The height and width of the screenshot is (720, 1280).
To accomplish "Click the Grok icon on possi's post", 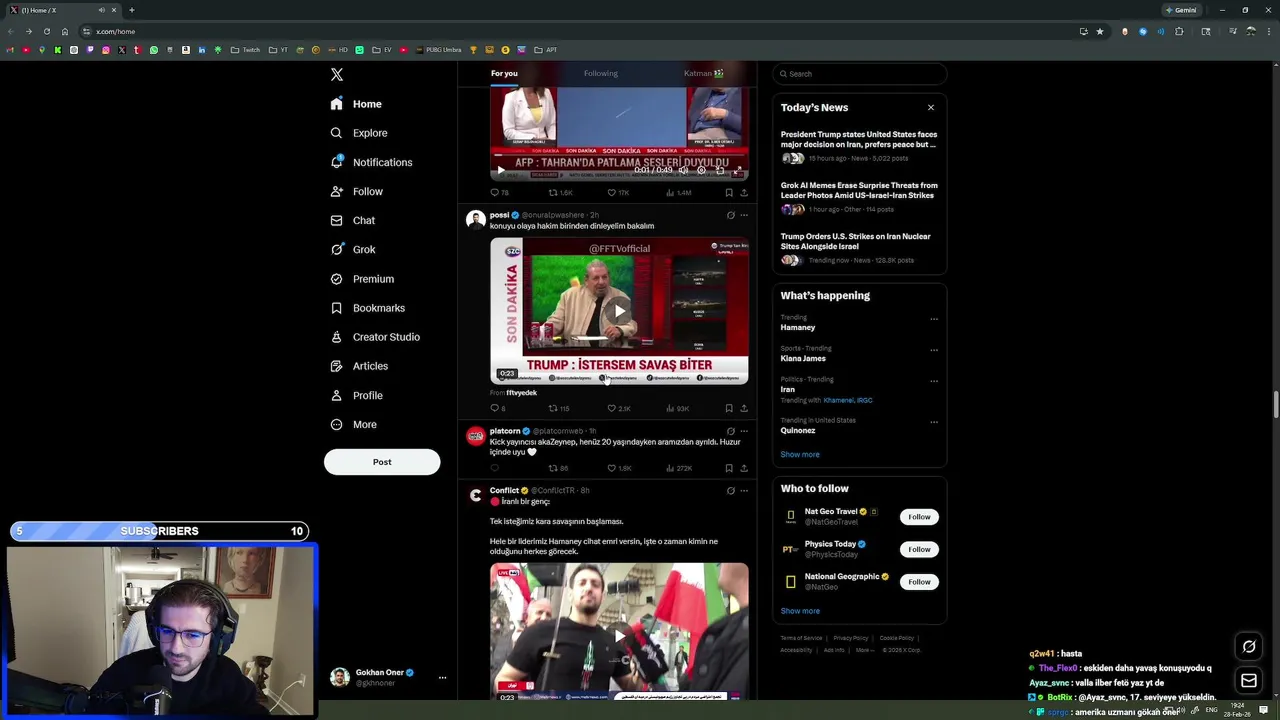I will 730,215.
